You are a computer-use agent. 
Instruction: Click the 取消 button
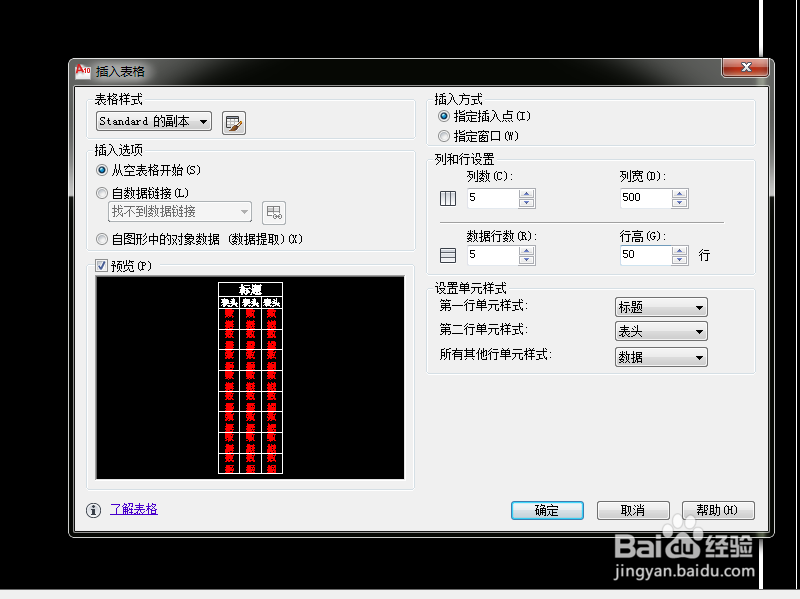(633, 510)
